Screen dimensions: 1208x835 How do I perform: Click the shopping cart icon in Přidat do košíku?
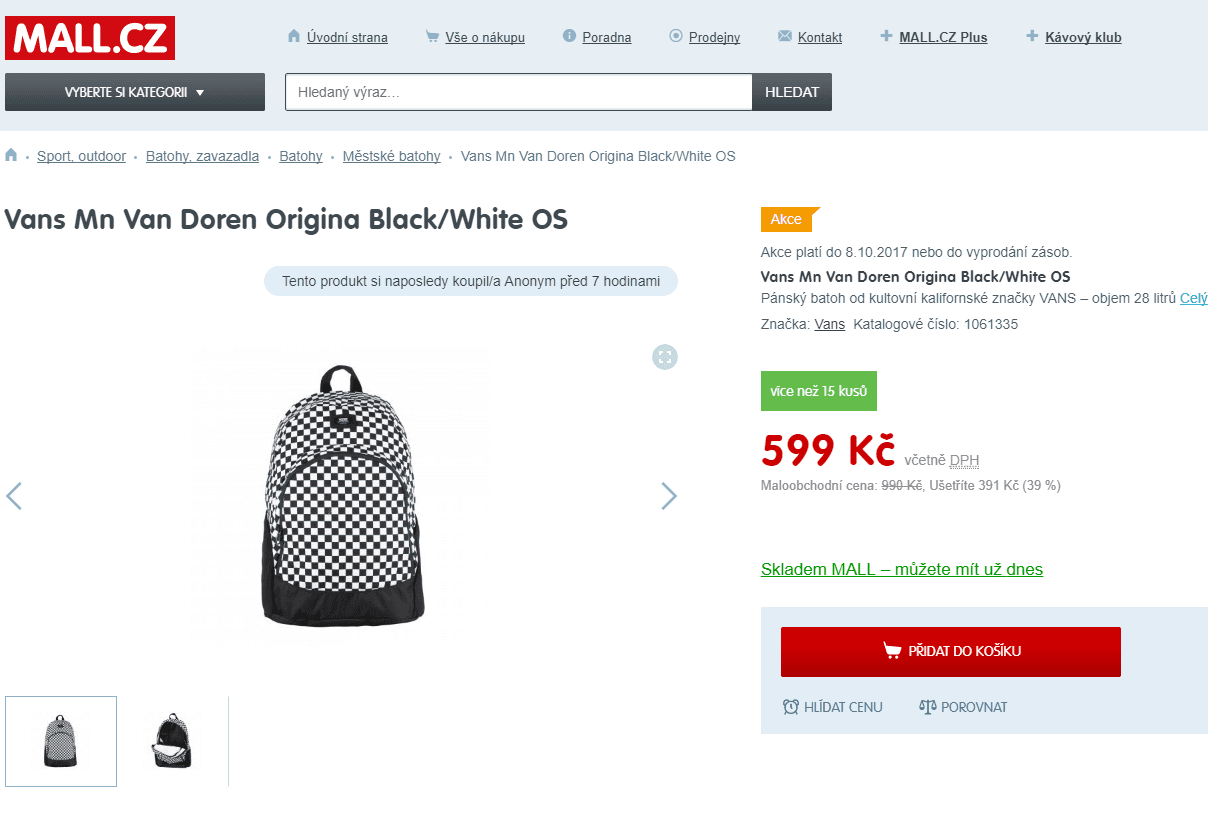tap(892, 651)
